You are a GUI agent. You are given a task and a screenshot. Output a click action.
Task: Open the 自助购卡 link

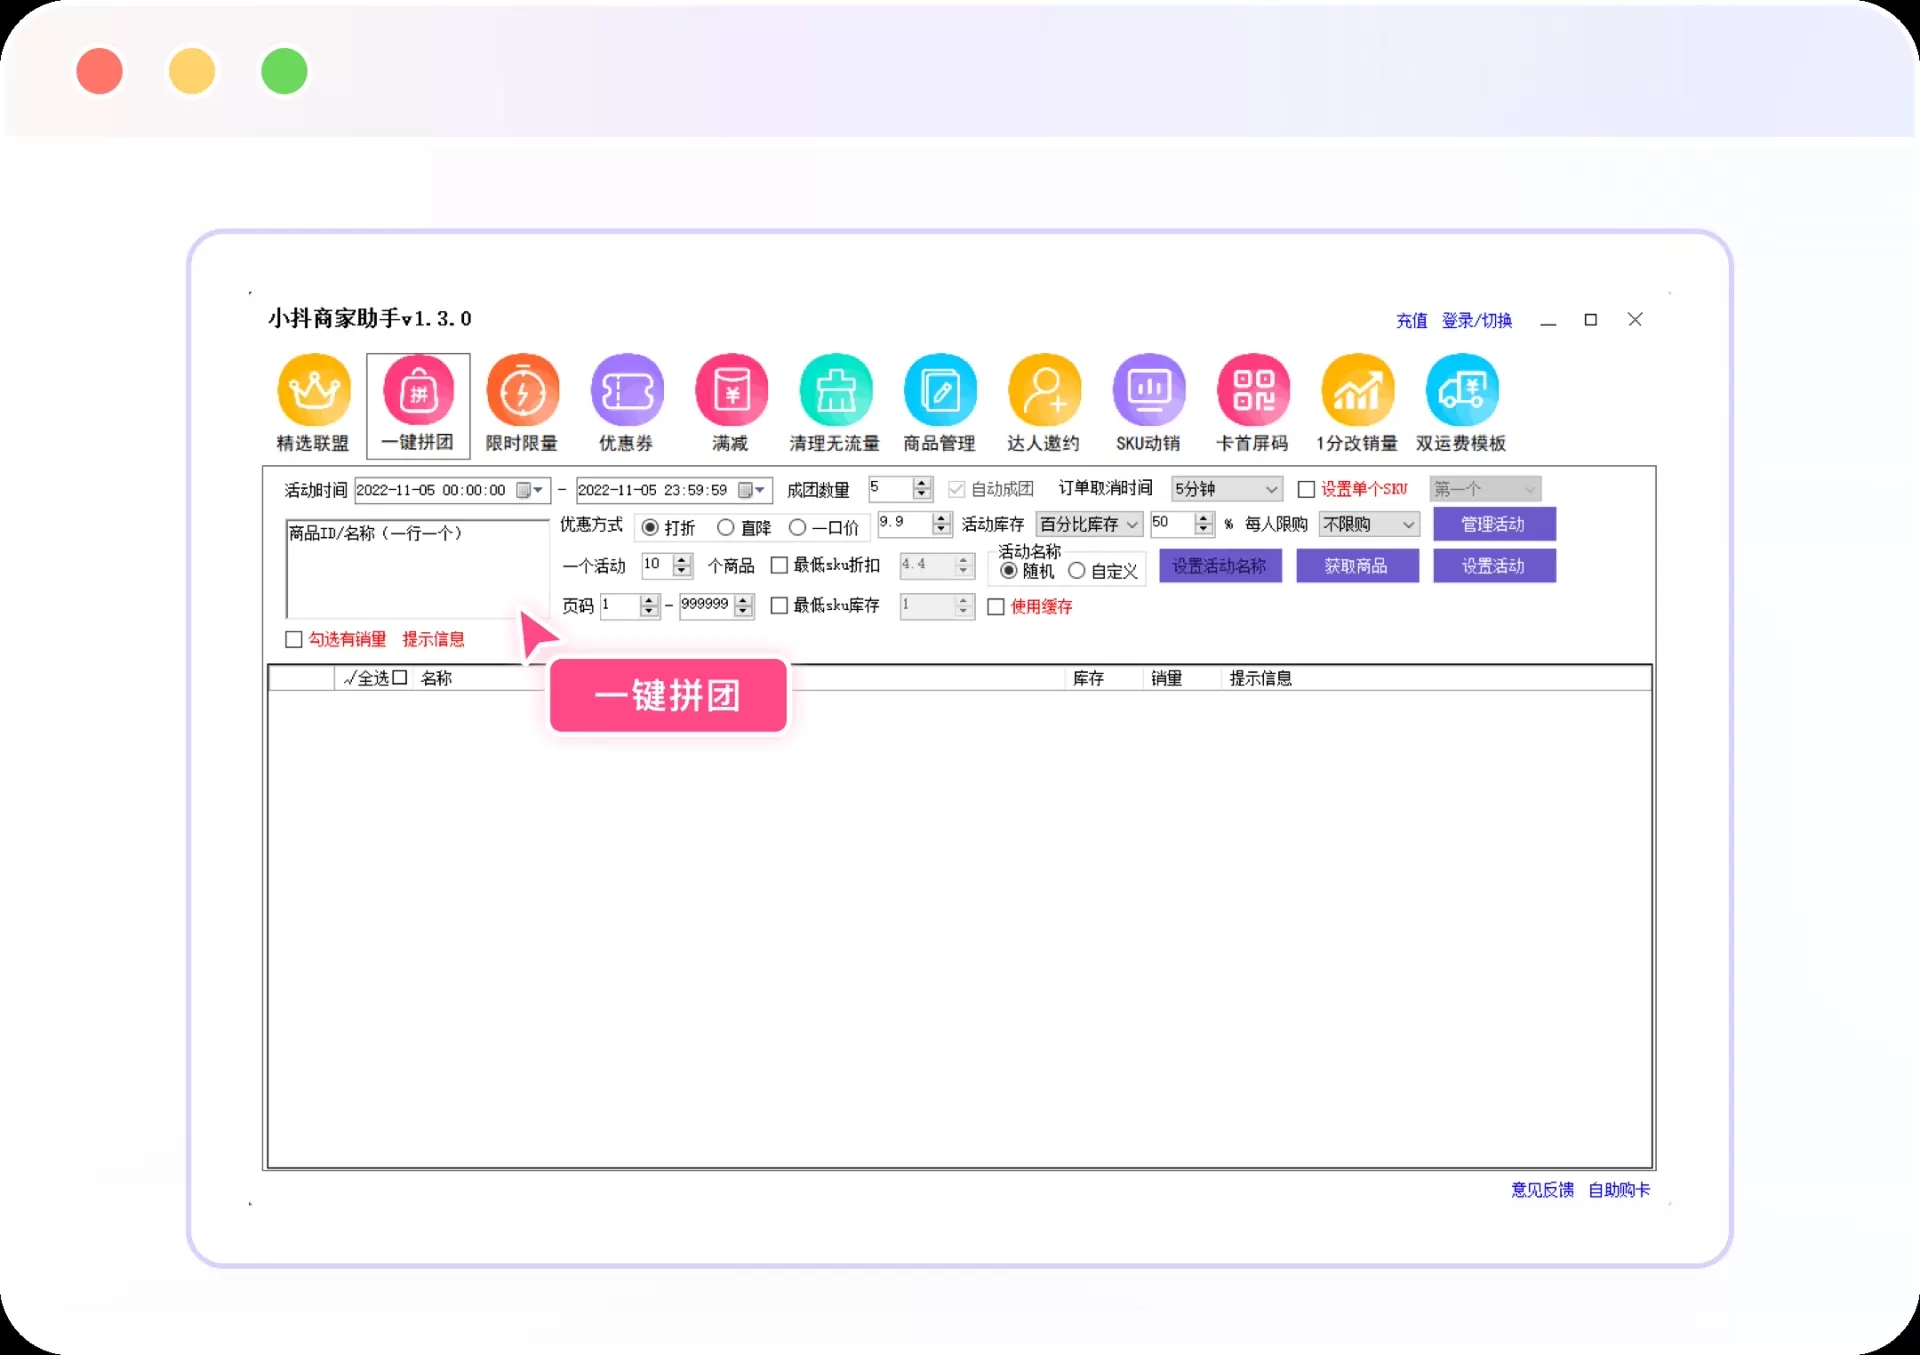[1620, 1190]
